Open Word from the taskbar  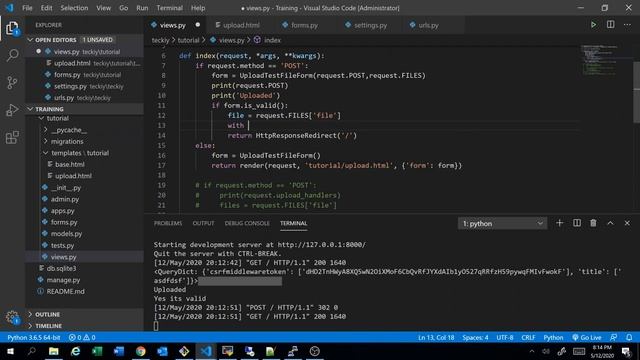[x=119, y=351]
